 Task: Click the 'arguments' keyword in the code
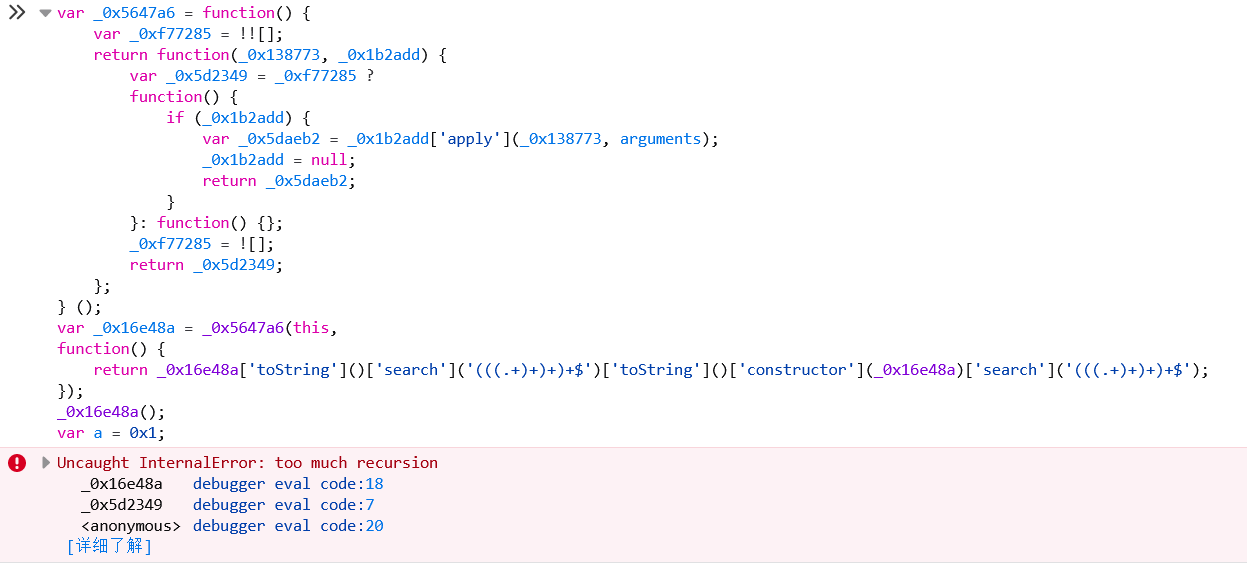pos(660,139)
